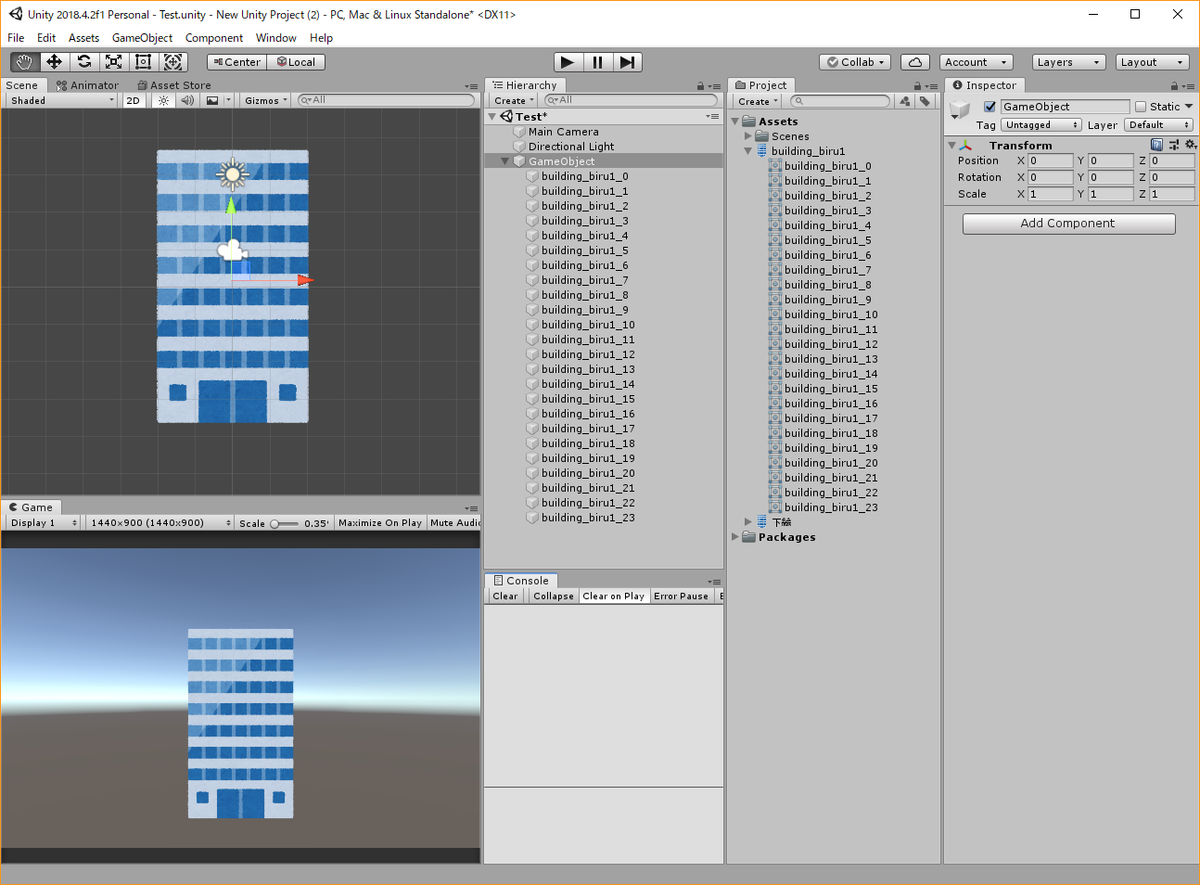Select the Scale tool
1200x885 pixels.
click(114, 62)
